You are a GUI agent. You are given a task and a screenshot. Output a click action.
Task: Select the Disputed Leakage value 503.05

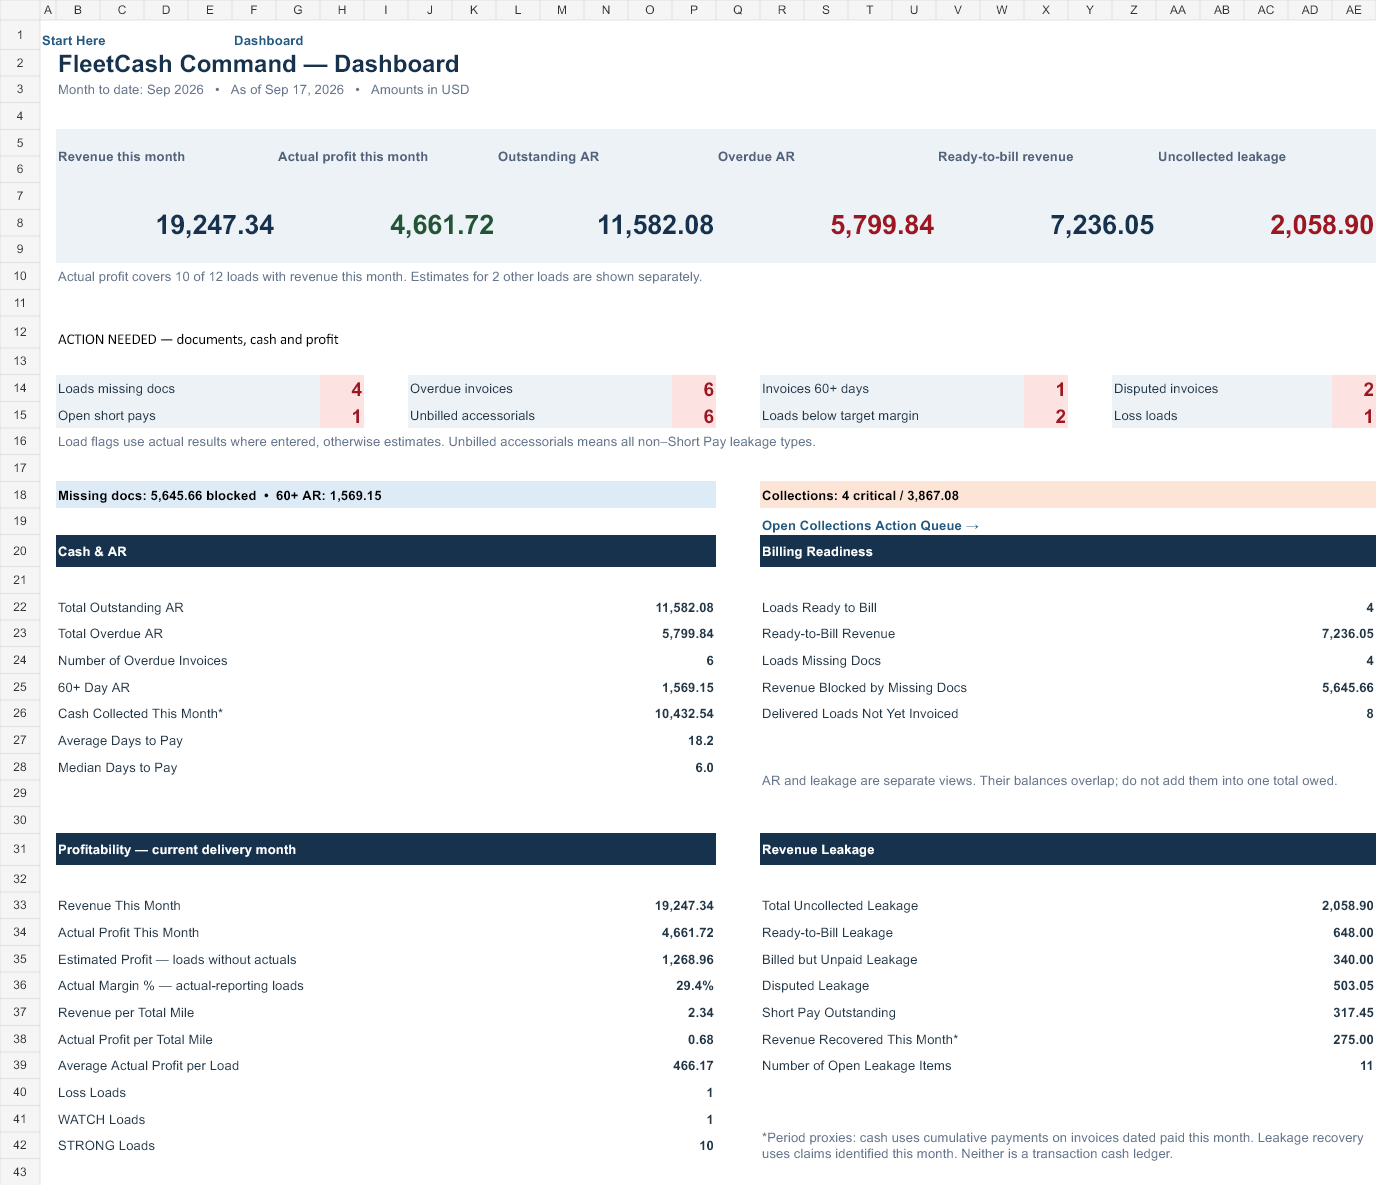[x=1353, y=986]
